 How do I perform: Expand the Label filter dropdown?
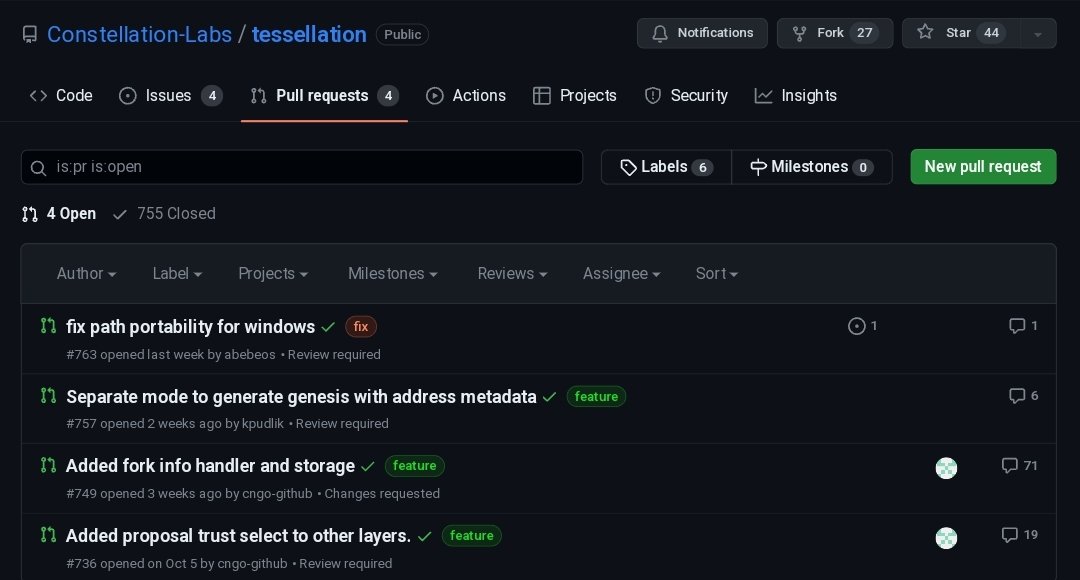177,273
